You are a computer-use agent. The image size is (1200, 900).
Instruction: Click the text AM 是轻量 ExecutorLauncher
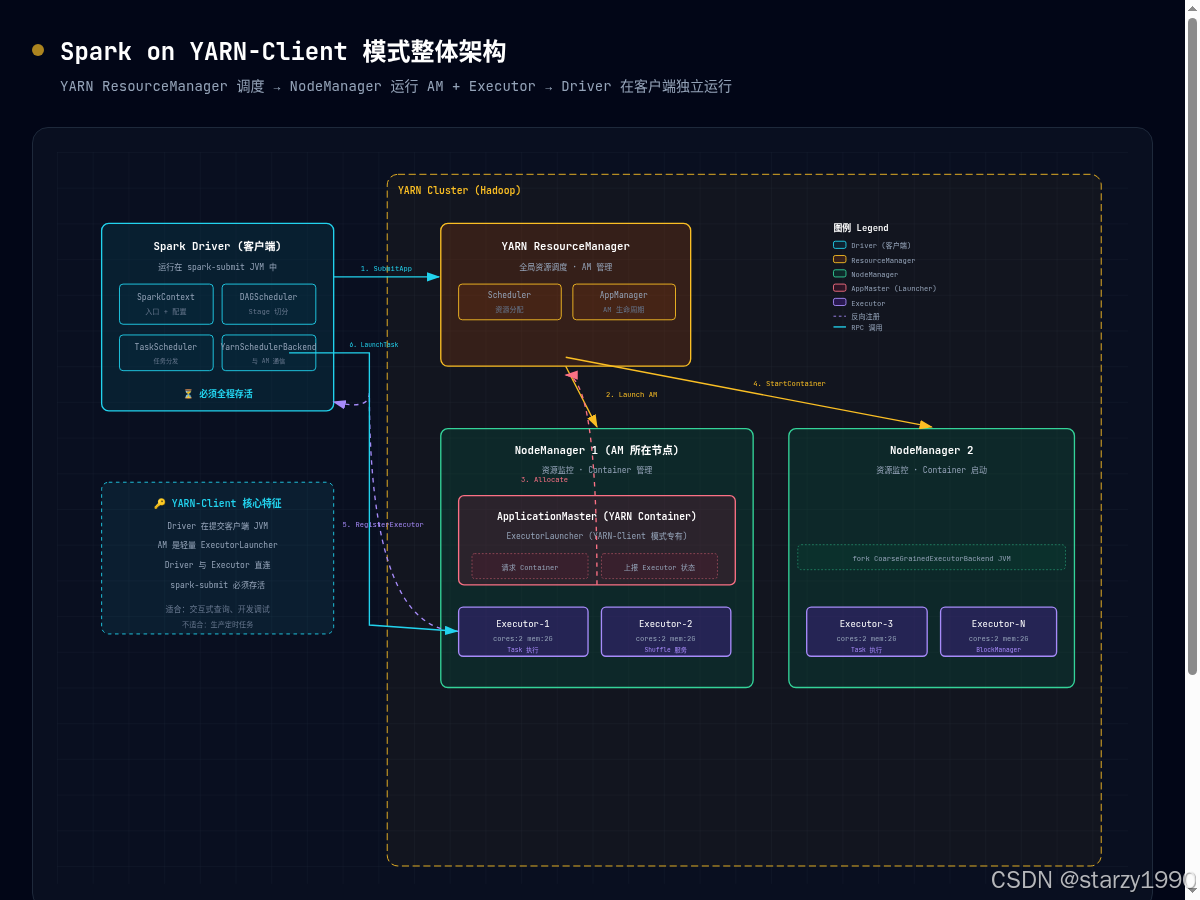click(x=217, y=545)
